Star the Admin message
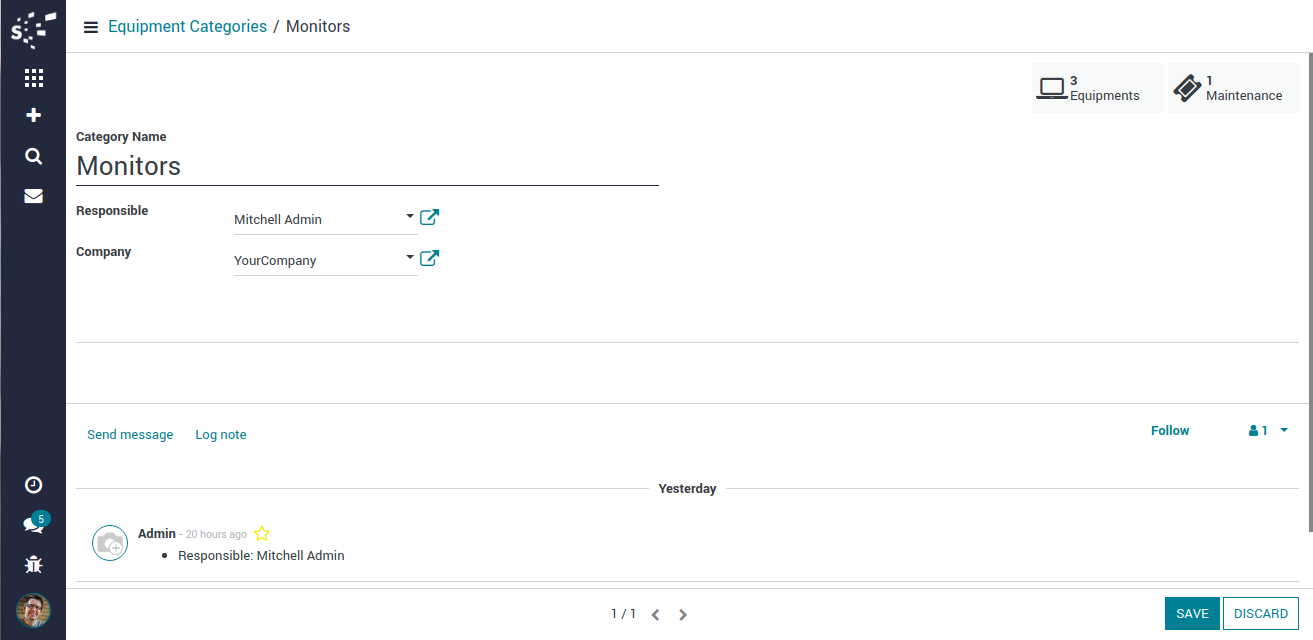Screen dimensions: 1313x640 pyautogui.click(x=262, y=534)
